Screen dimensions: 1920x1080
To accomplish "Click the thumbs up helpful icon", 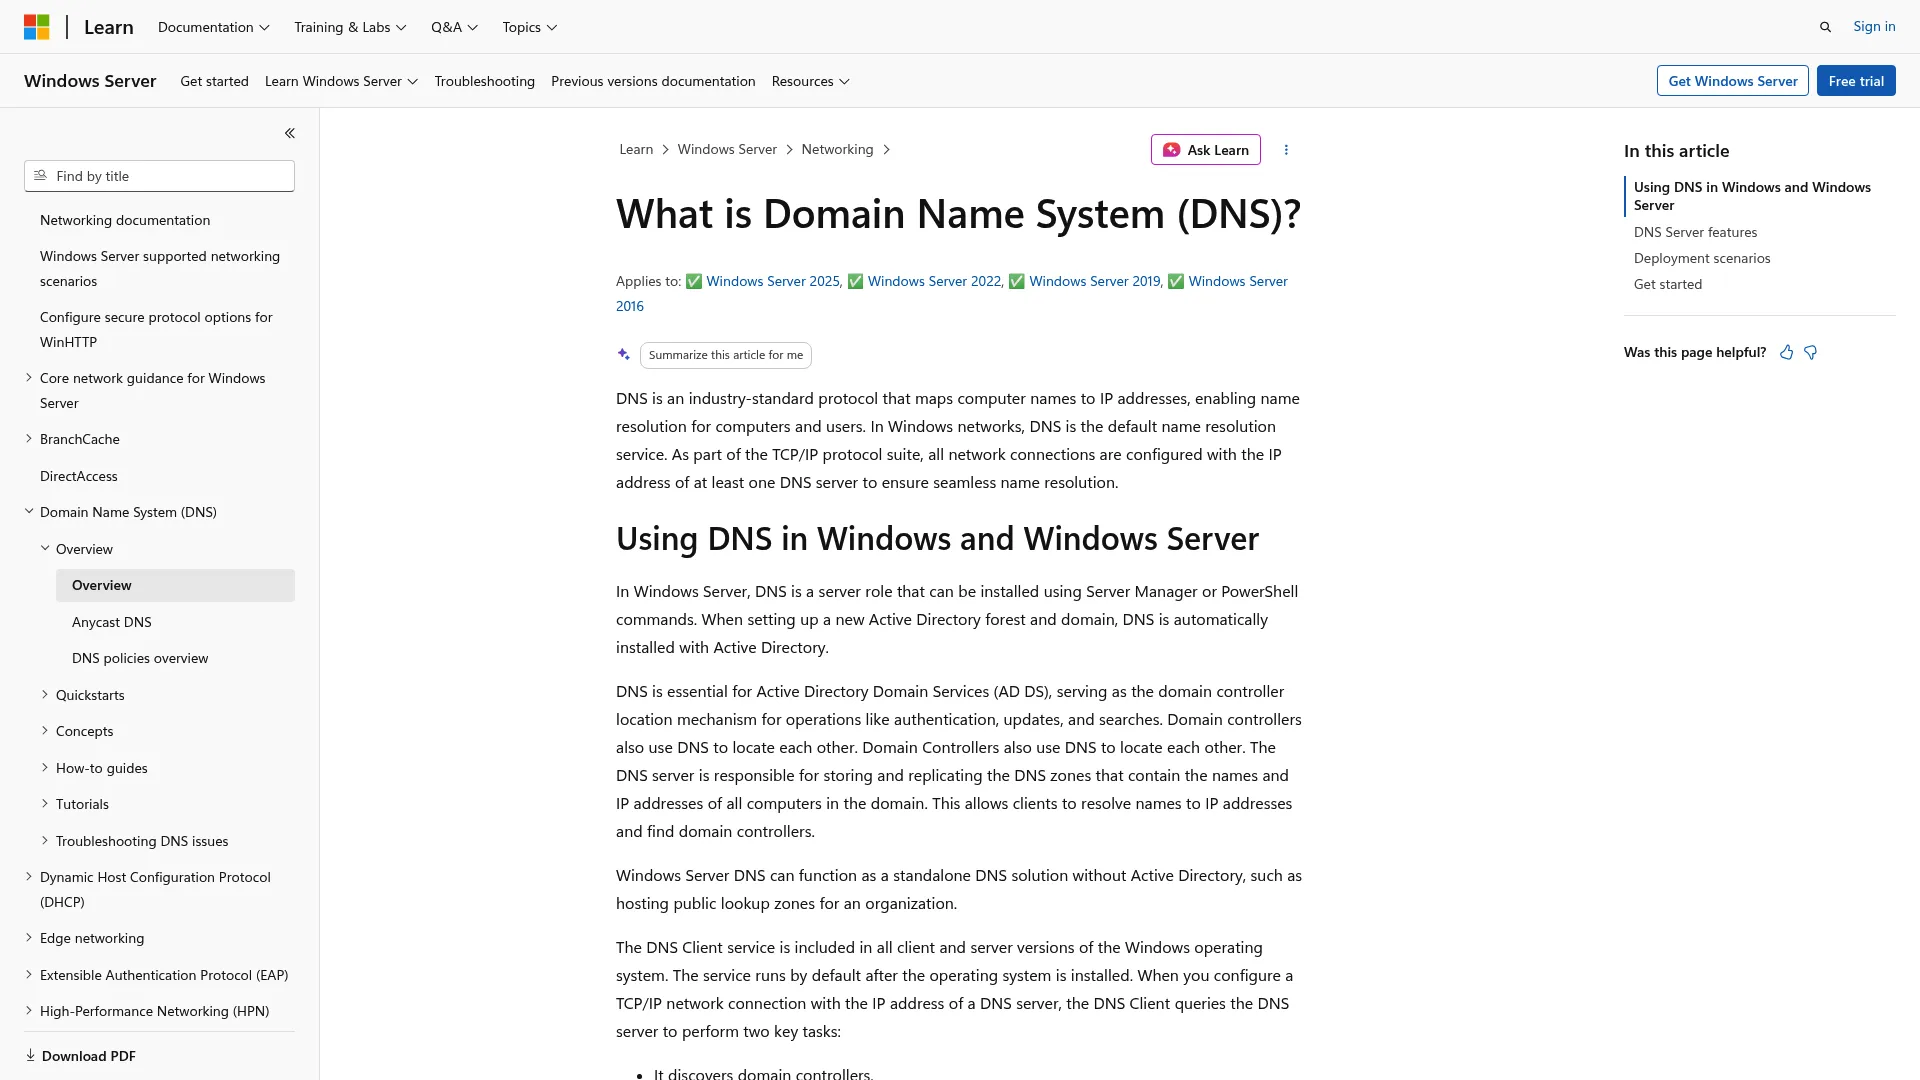I will click(x=1786, y=352).
